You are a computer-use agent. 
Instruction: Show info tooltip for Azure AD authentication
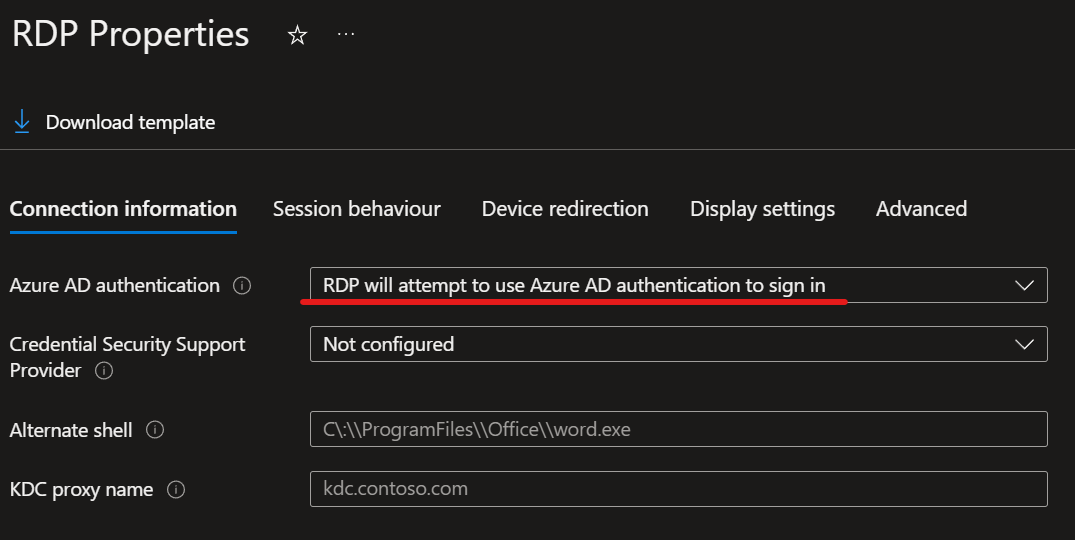point(242,285)
